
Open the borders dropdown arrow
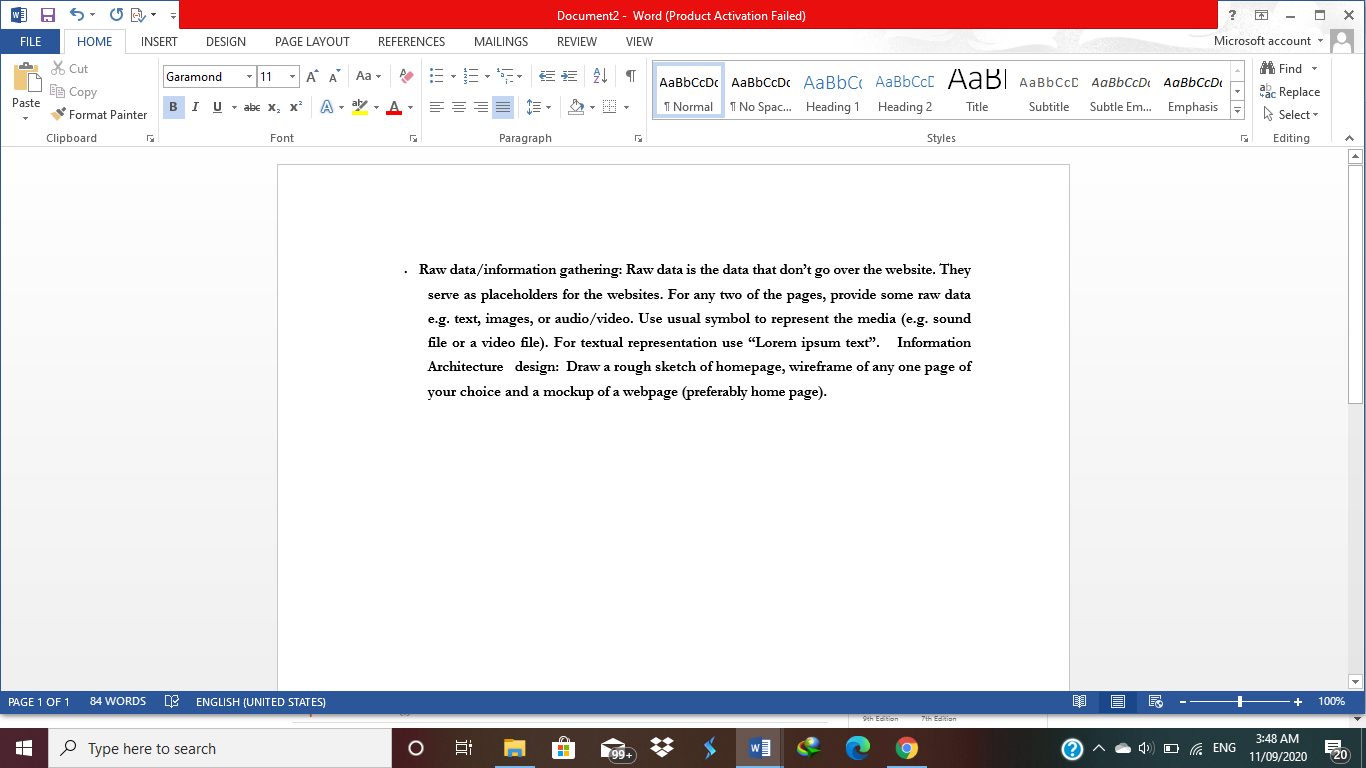627,107
